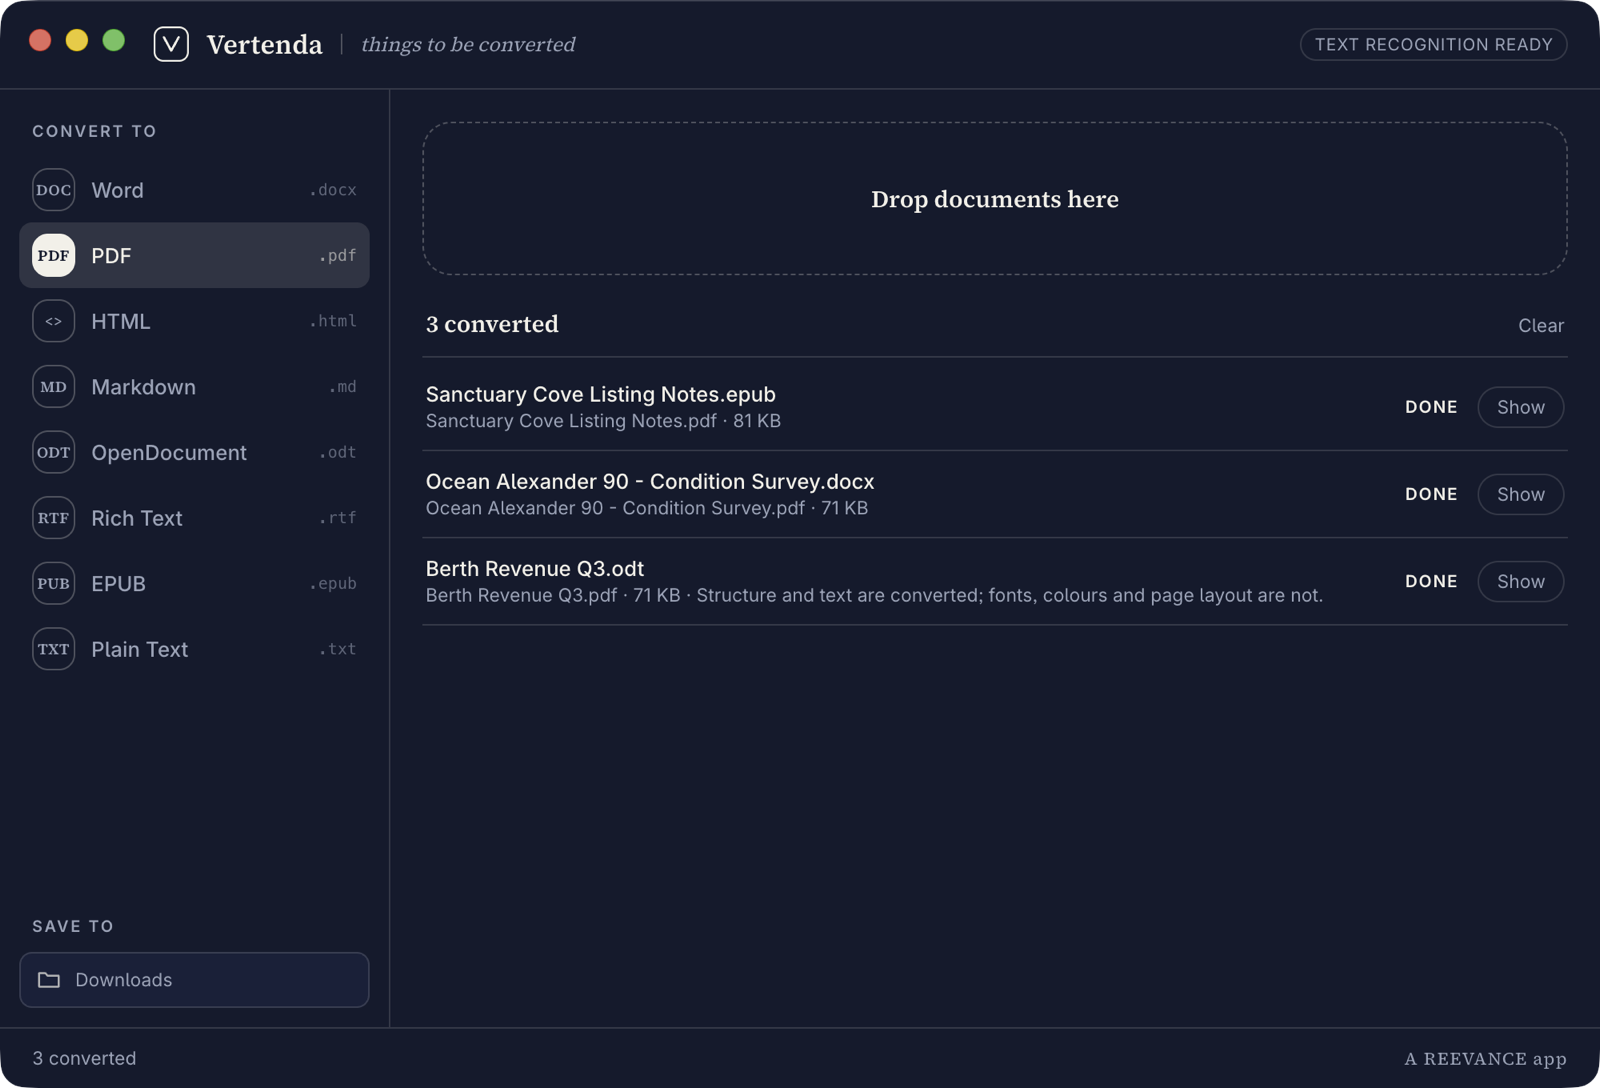
Task: Click Ocean Alexander 90 - Condition Survey.docx filename
Action: point(650,481)
